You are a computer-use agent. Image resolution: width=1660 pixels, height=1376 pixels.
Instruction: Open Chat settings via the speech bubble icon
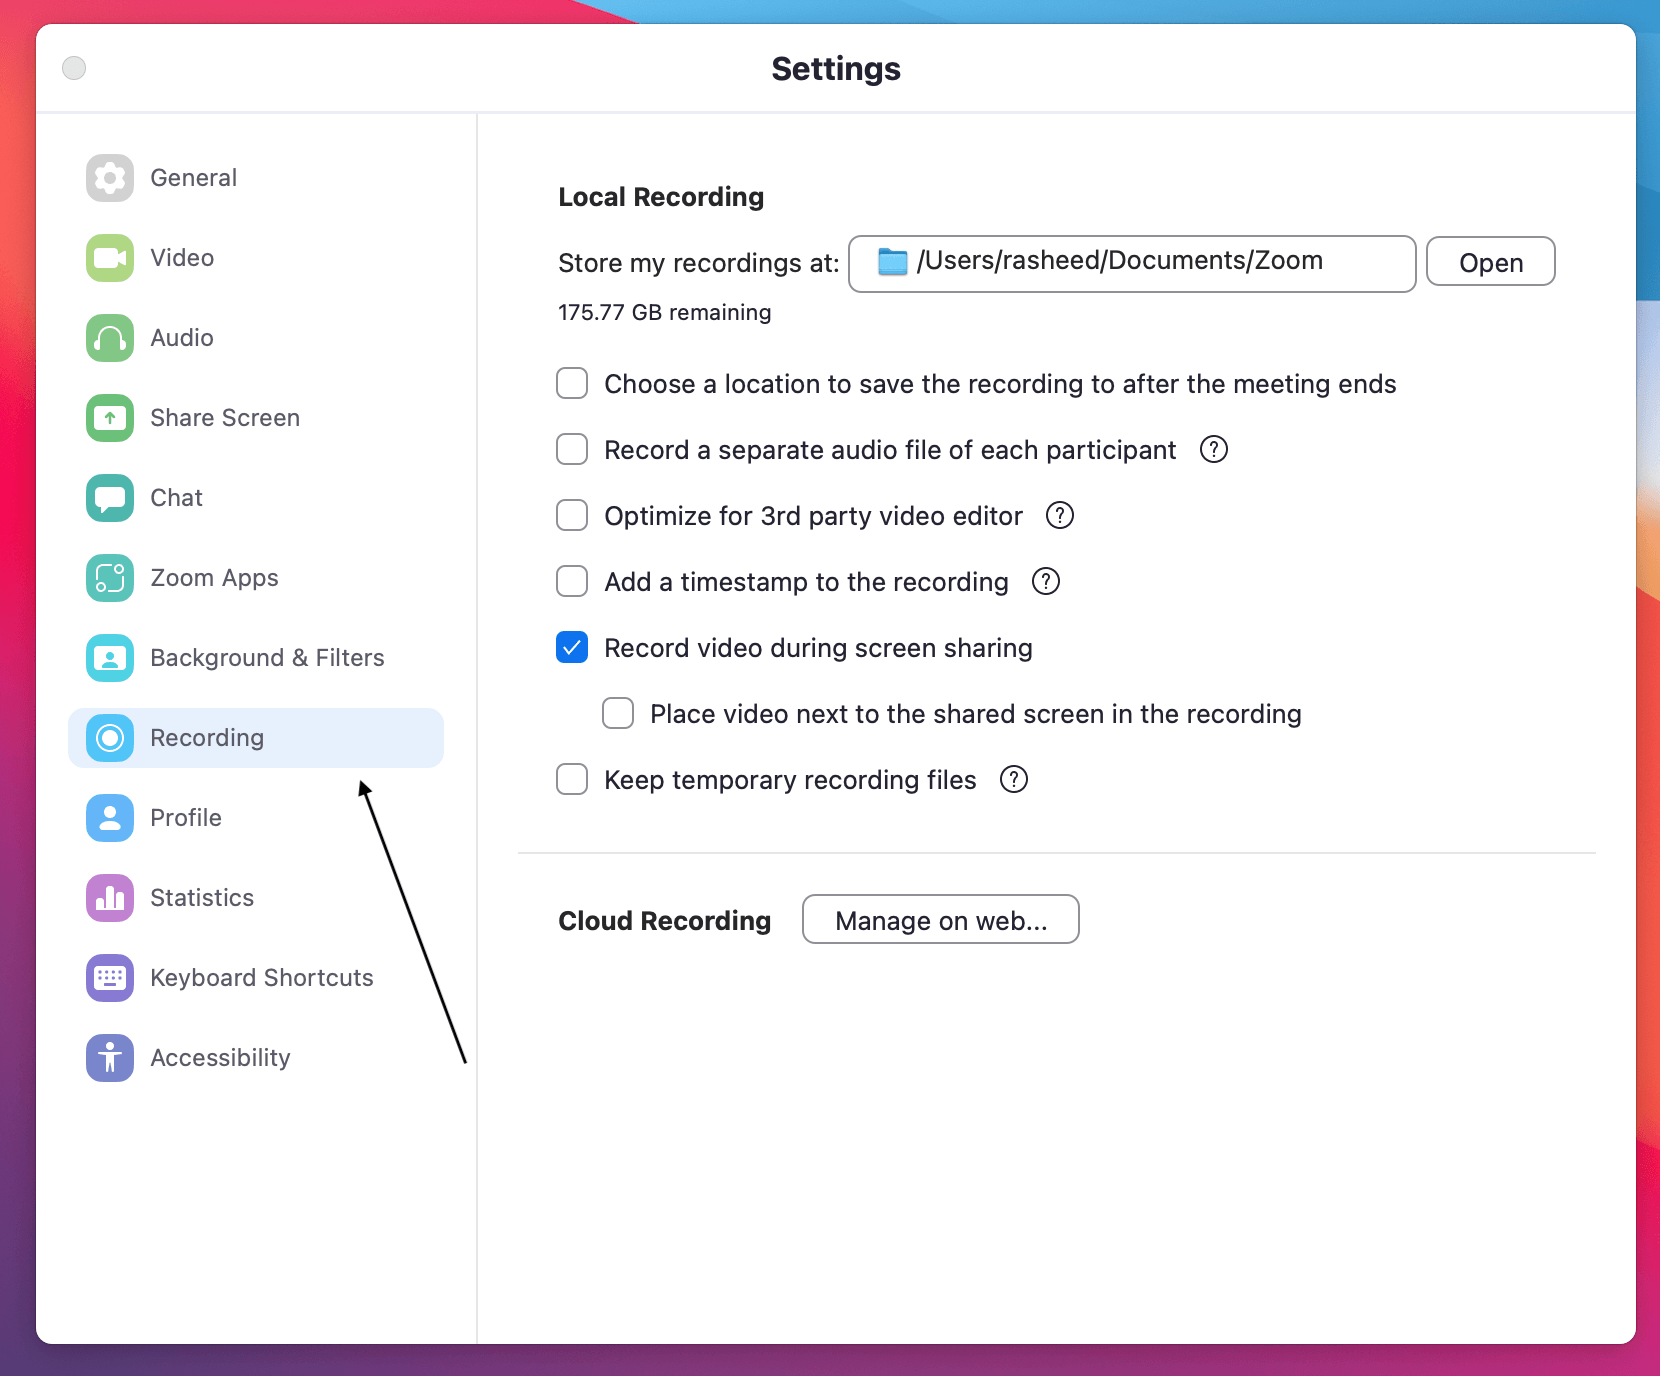click(108, 498)
